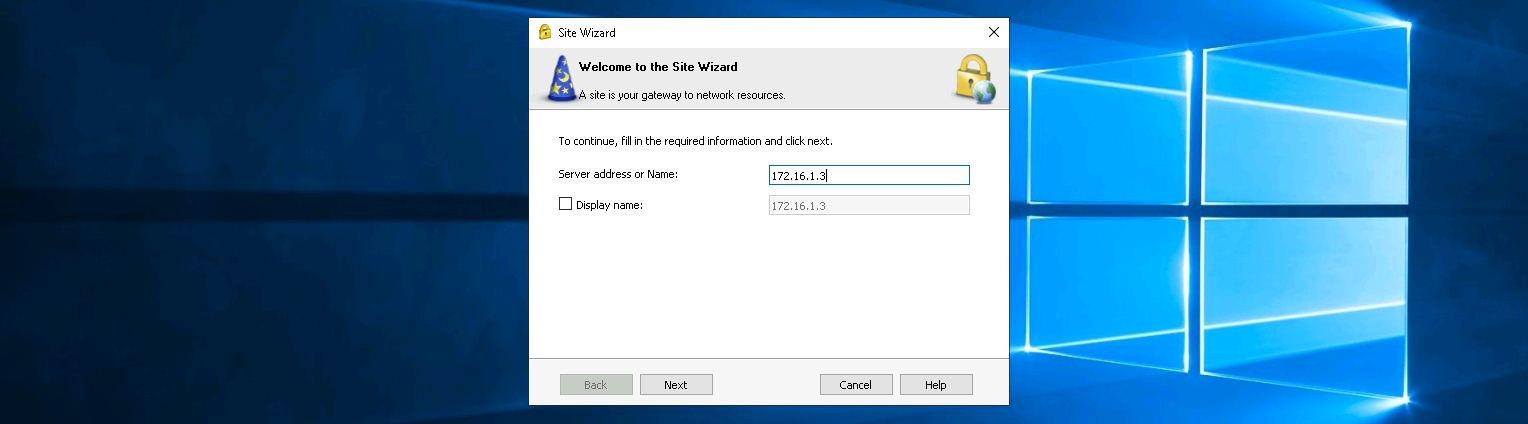Viewport: 1528px width, 424px height.
Task: Enable the Display name checkbox
Action: 566,204
